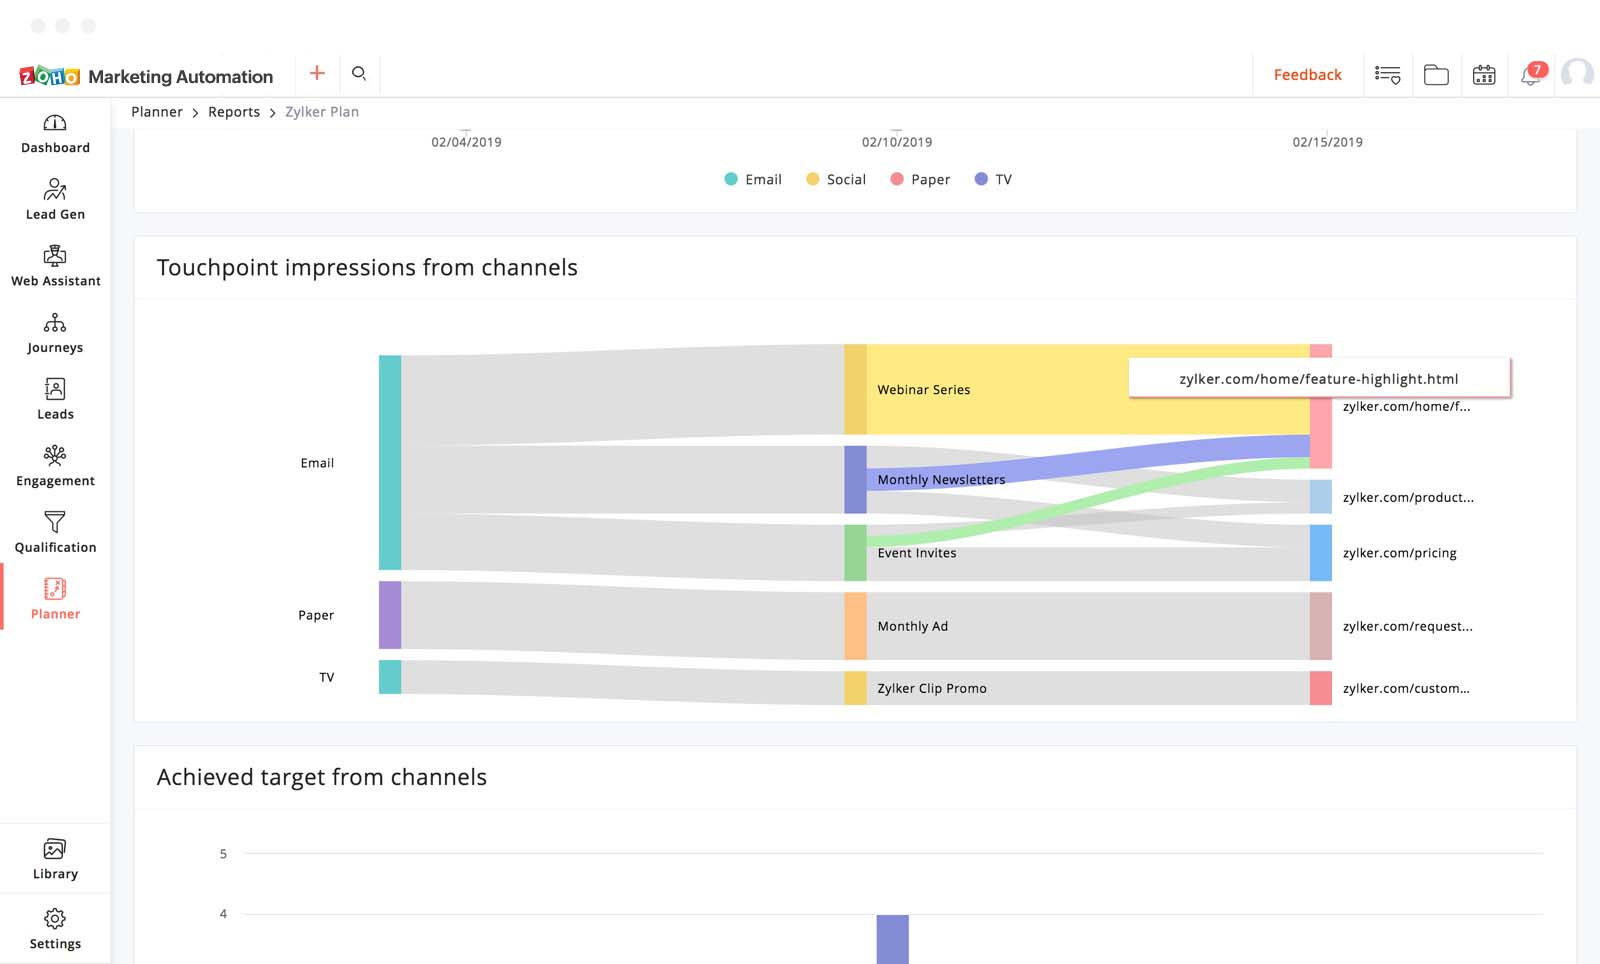
Task: Click the plus icon to create new
Action: pos(317,73)
